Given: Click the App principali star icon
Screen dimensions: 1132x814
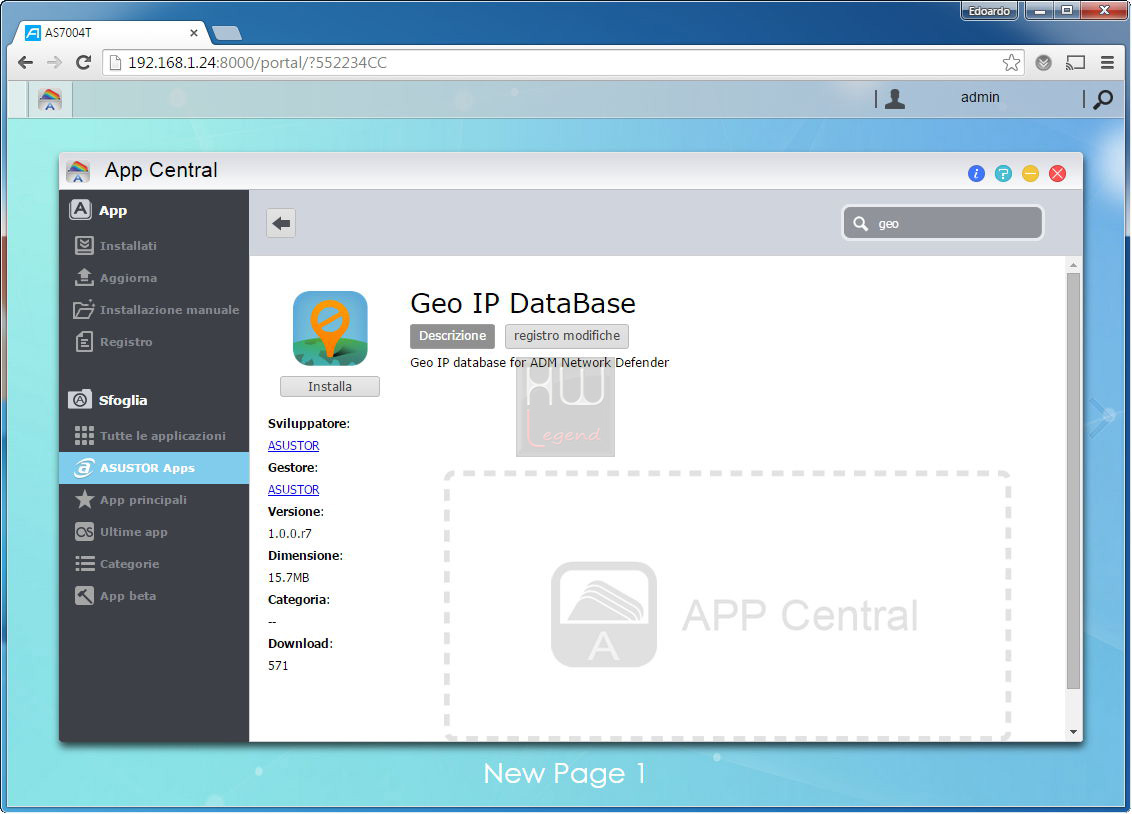Looking at the screenshot, I should pyautogui.click(x=84, y=499).
